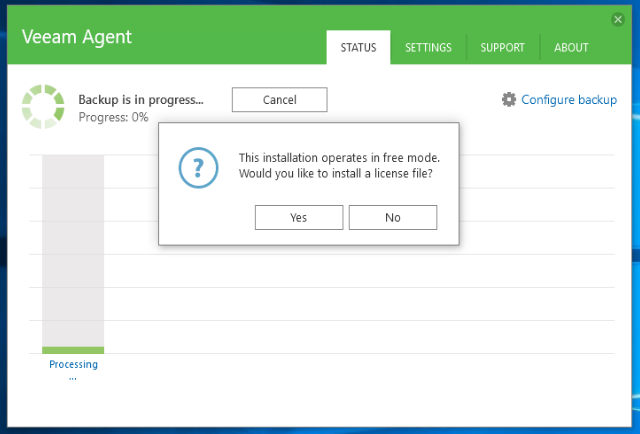Open the Configure backup link

(x=569, y=100)
